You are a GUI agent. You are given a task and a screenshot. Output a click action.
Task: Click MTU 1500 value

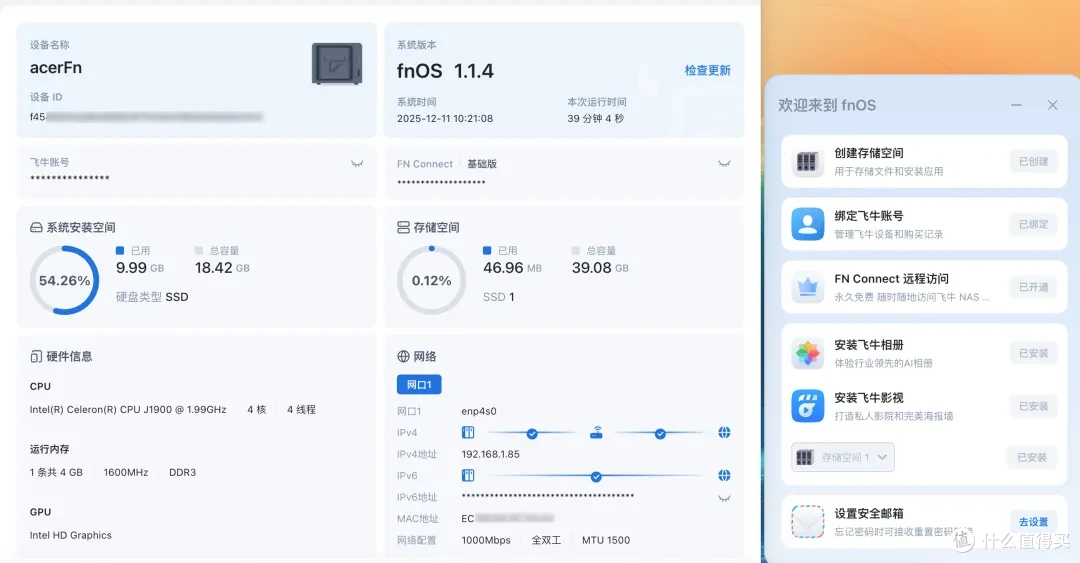[x=606, y=540]
